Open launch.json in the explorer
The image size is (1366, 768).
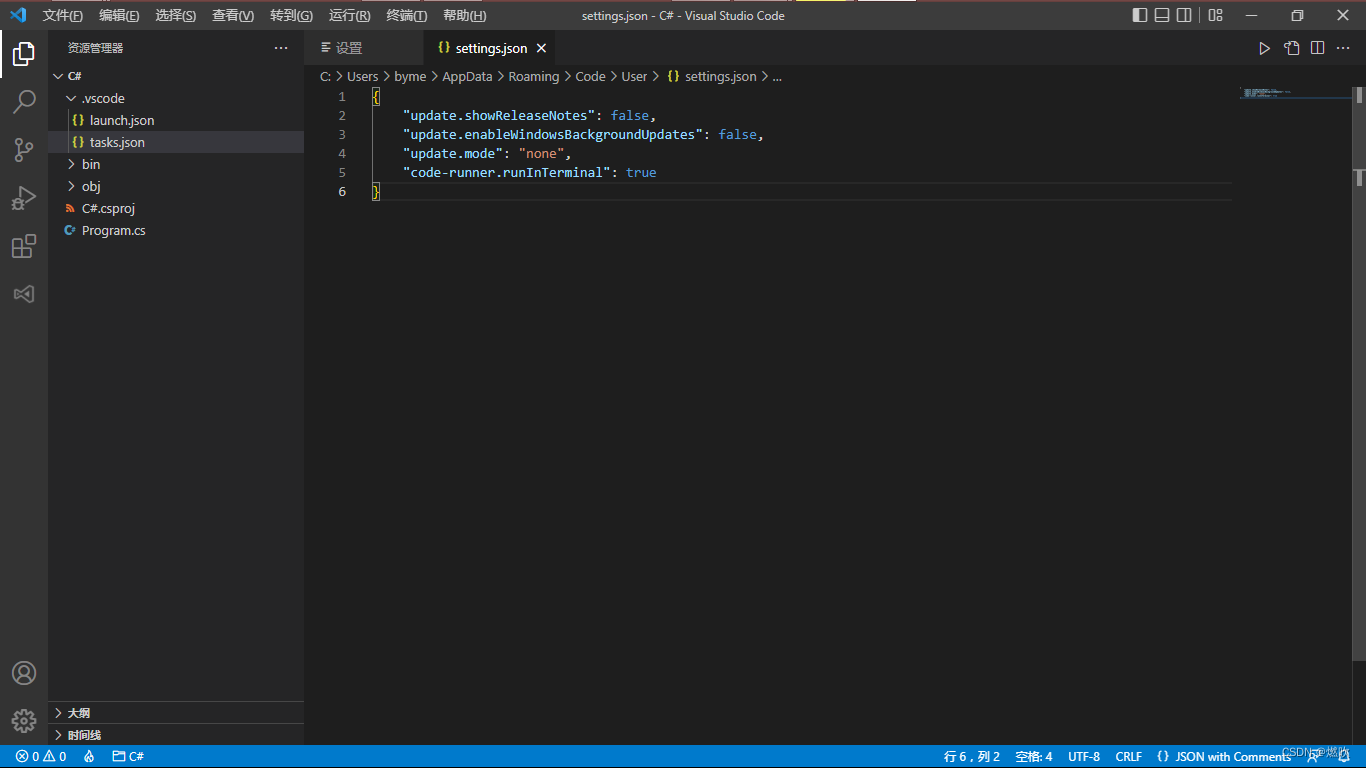pos(176,120)
